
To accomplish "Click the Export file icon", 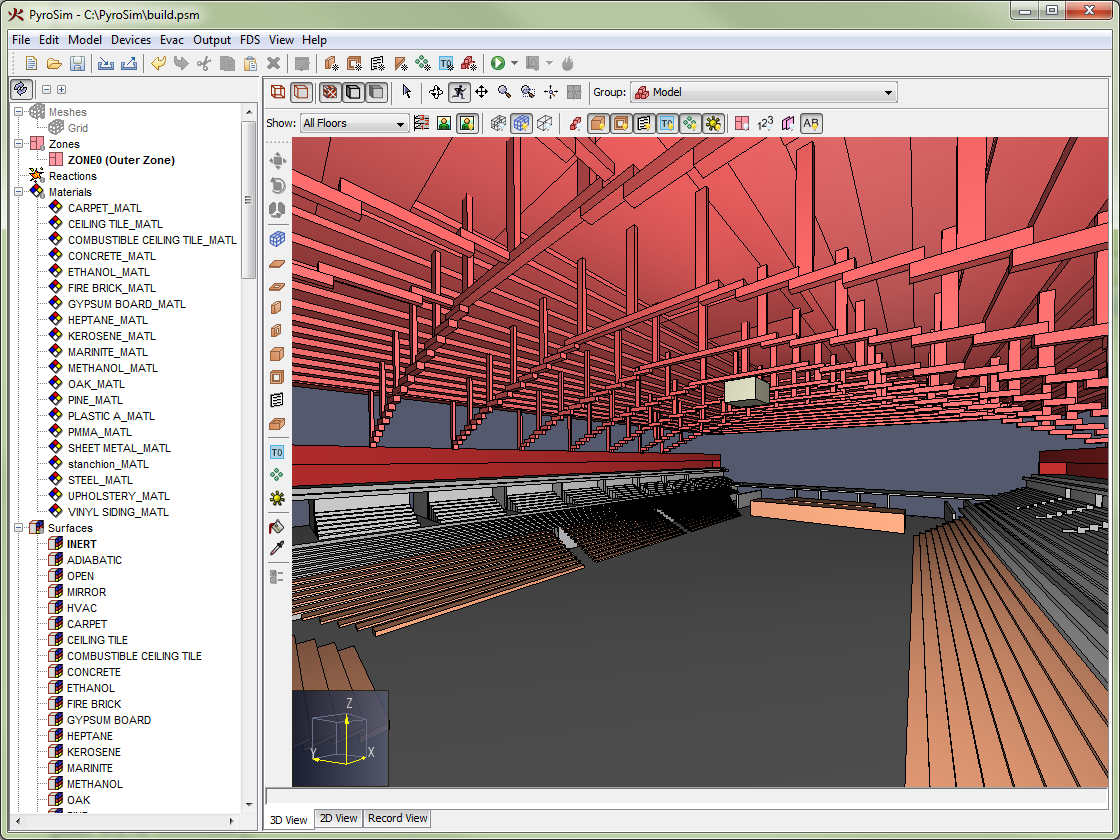I will click(x=129, y=64).
